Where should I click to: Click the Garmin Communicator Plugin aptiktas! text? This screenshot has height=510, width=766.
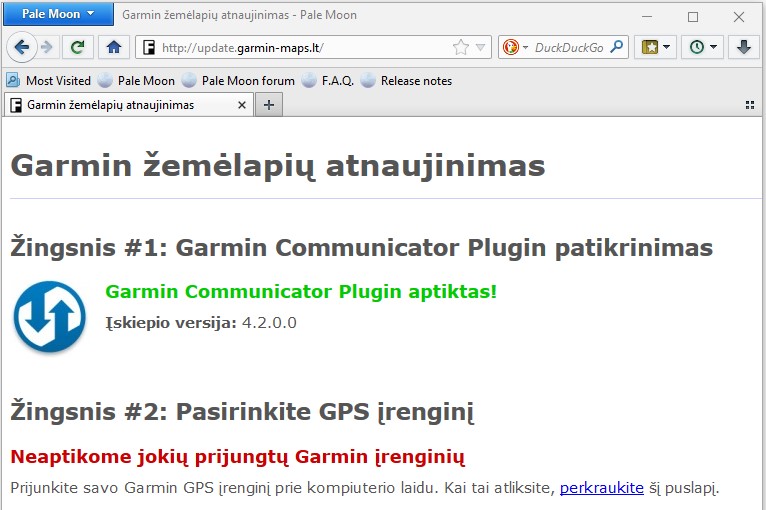[x=301, y=292]
